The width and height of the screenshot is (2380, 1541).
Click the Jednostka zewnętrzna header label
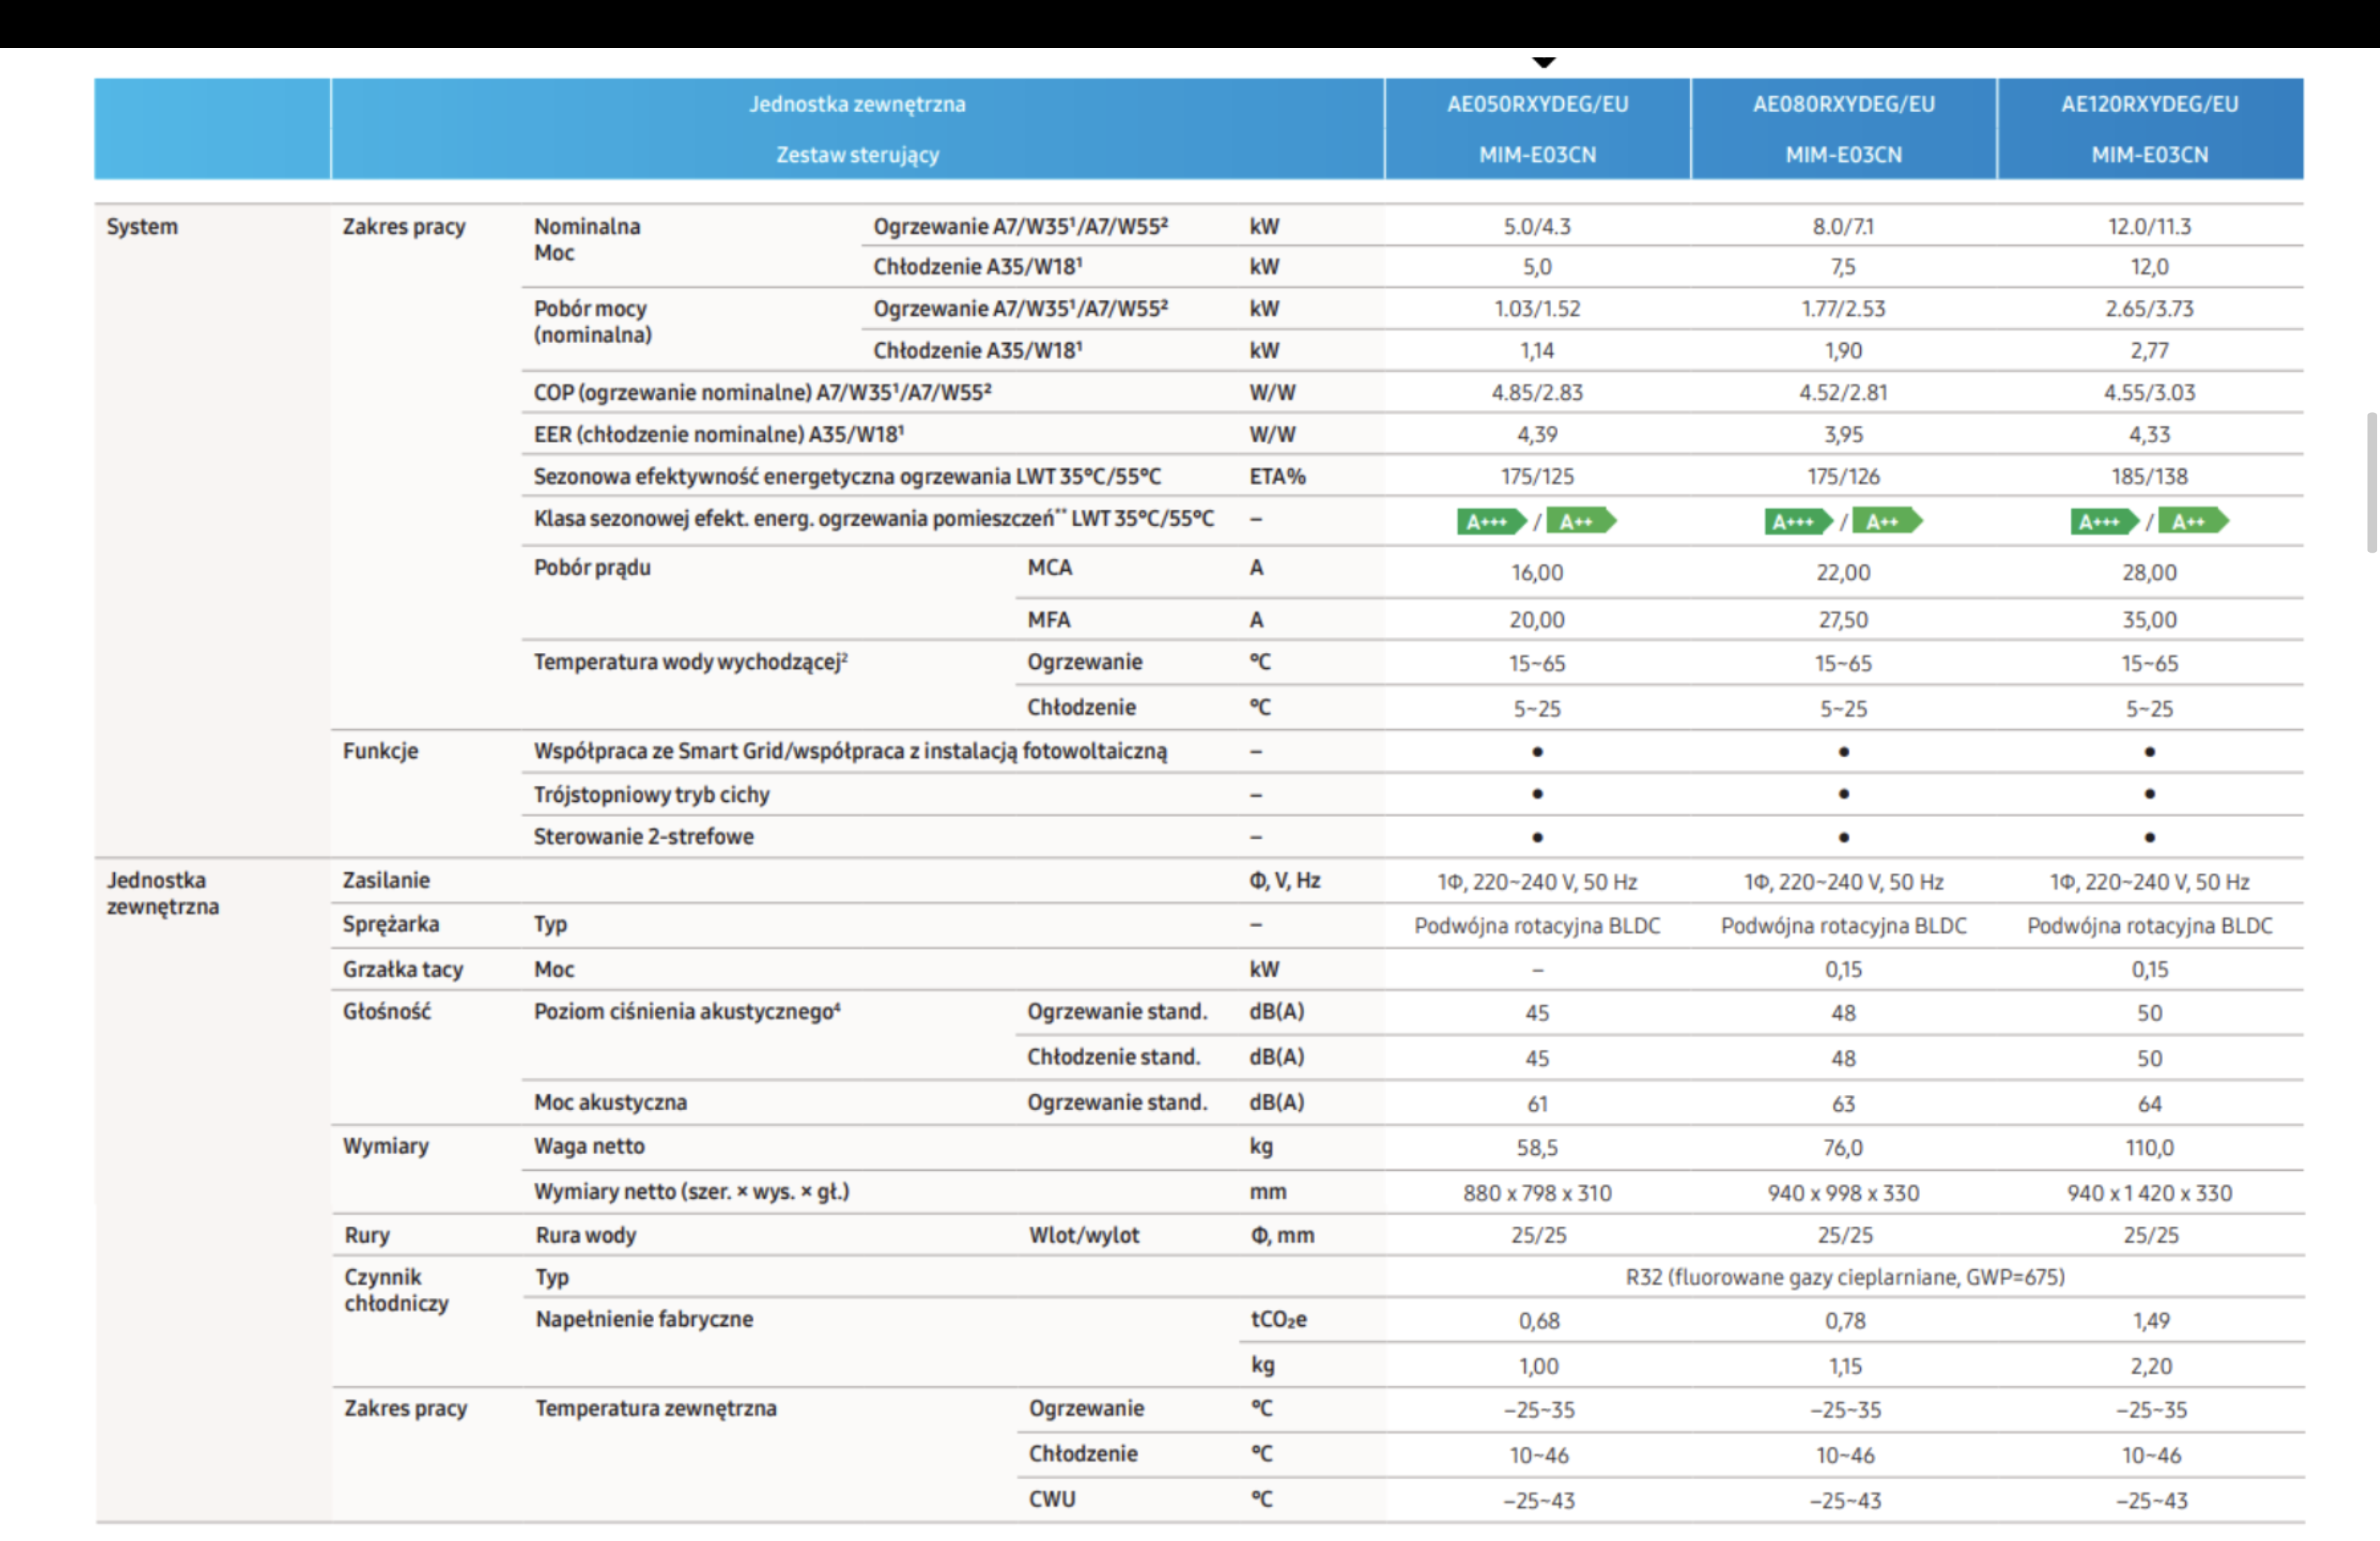(857, 104)
